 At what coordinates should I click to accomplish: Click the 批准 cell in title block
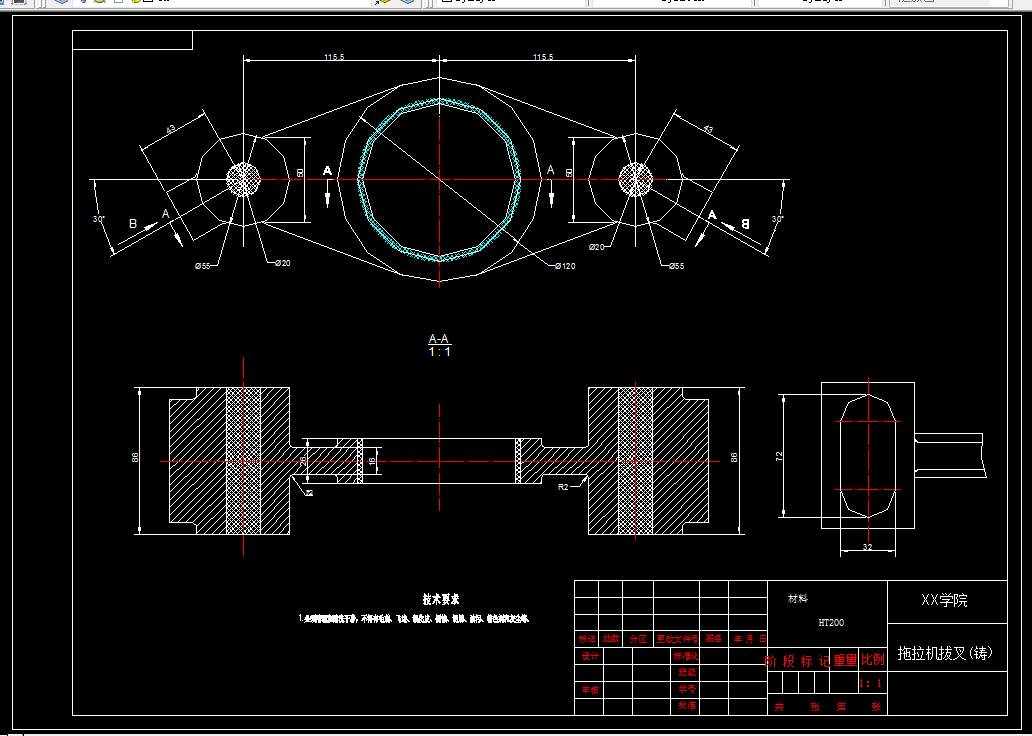687,705
